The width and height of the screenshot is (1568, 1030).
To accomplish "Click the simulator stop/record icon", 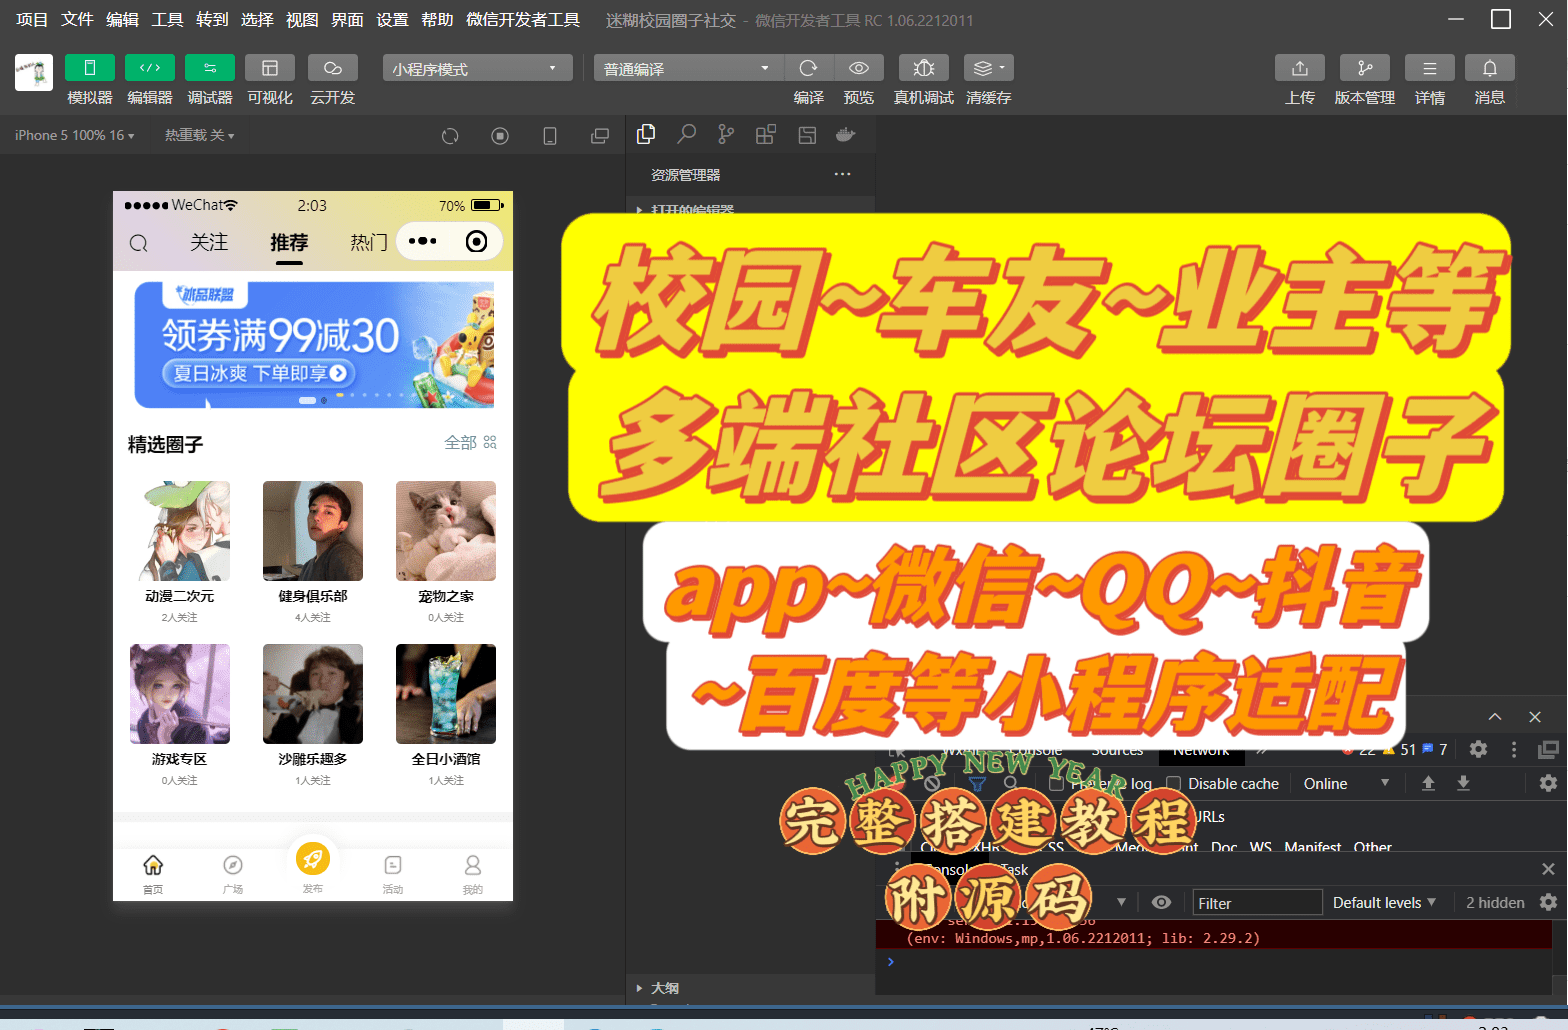I will [500, 136].
